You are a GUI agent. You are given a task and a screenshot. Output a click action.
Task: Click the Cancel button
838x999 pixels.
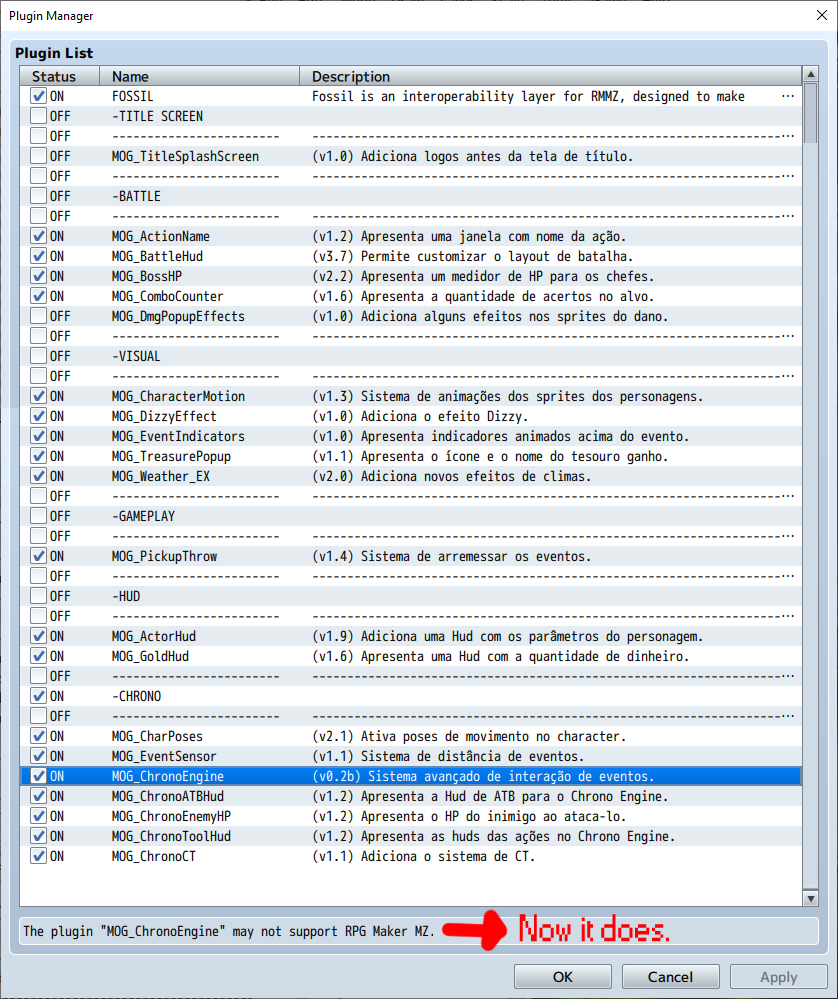point(670,977)
